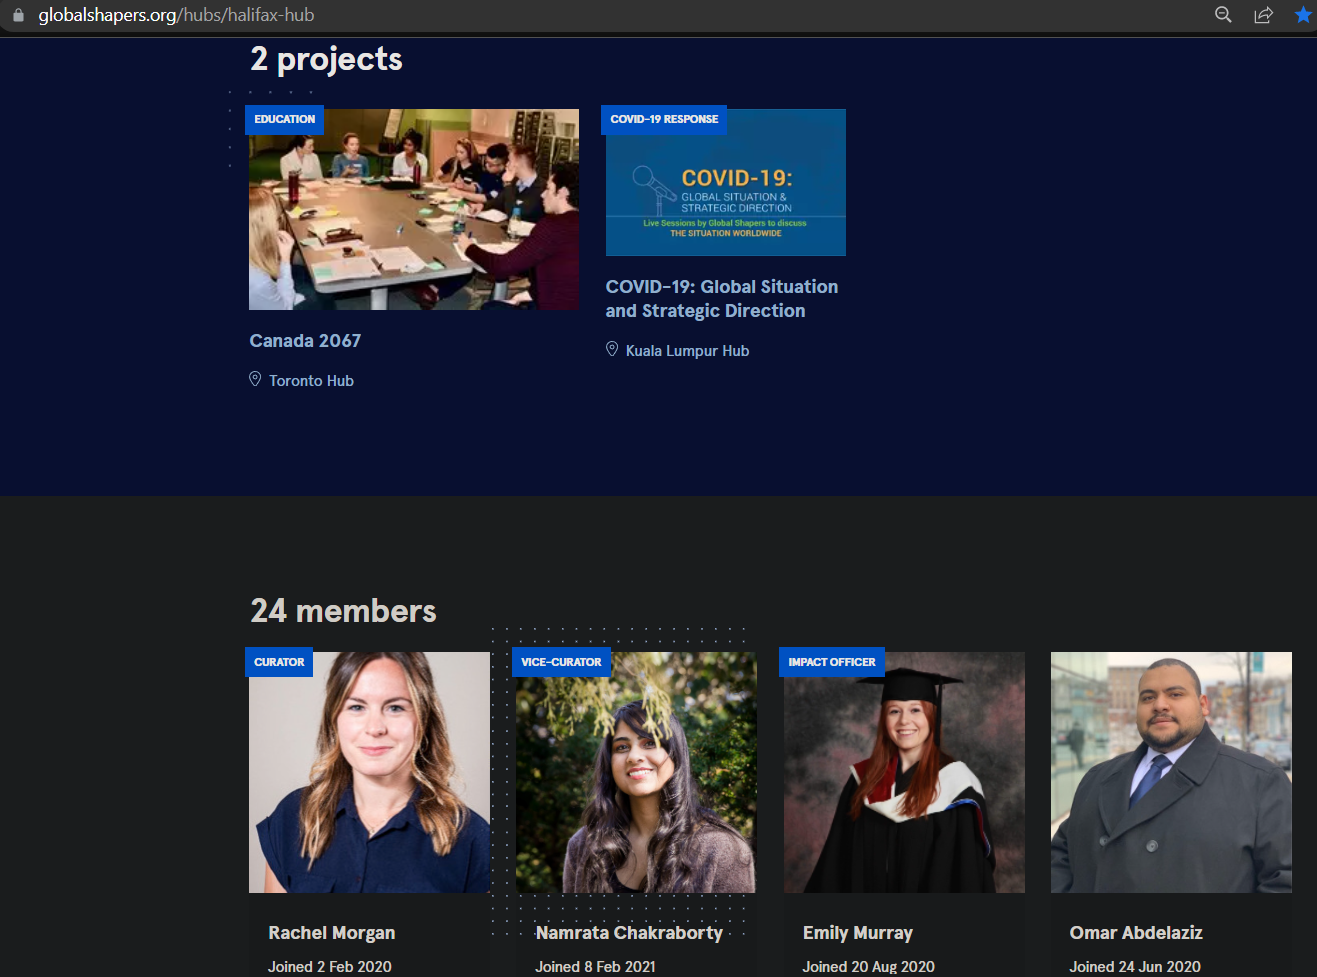Click the Canada 2067 project title
The width and height of the screenshot is (1317, 977).
point(305,341)
